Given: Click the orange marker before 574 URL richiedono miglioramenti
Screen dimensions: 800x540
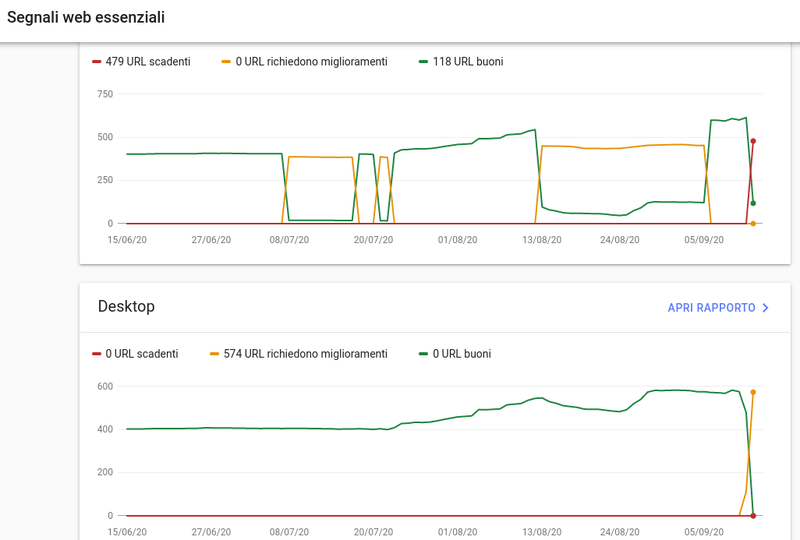Looking at the screenshot, I should point(215,354).
